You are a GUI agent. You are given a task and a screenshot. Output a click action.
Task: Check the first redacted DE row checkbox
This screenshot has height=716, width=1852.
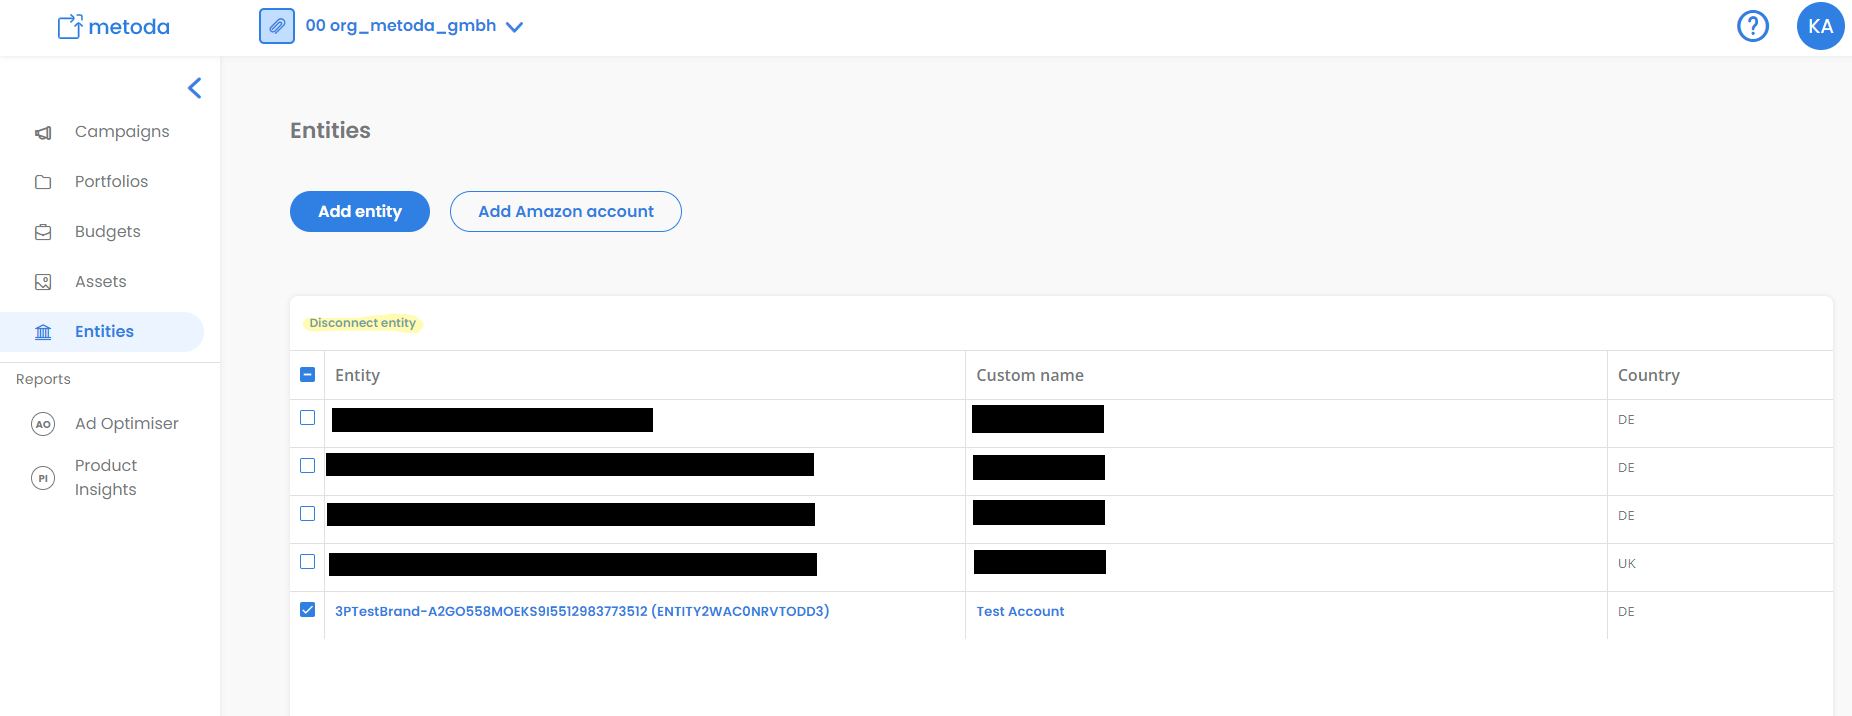(308, 418)
